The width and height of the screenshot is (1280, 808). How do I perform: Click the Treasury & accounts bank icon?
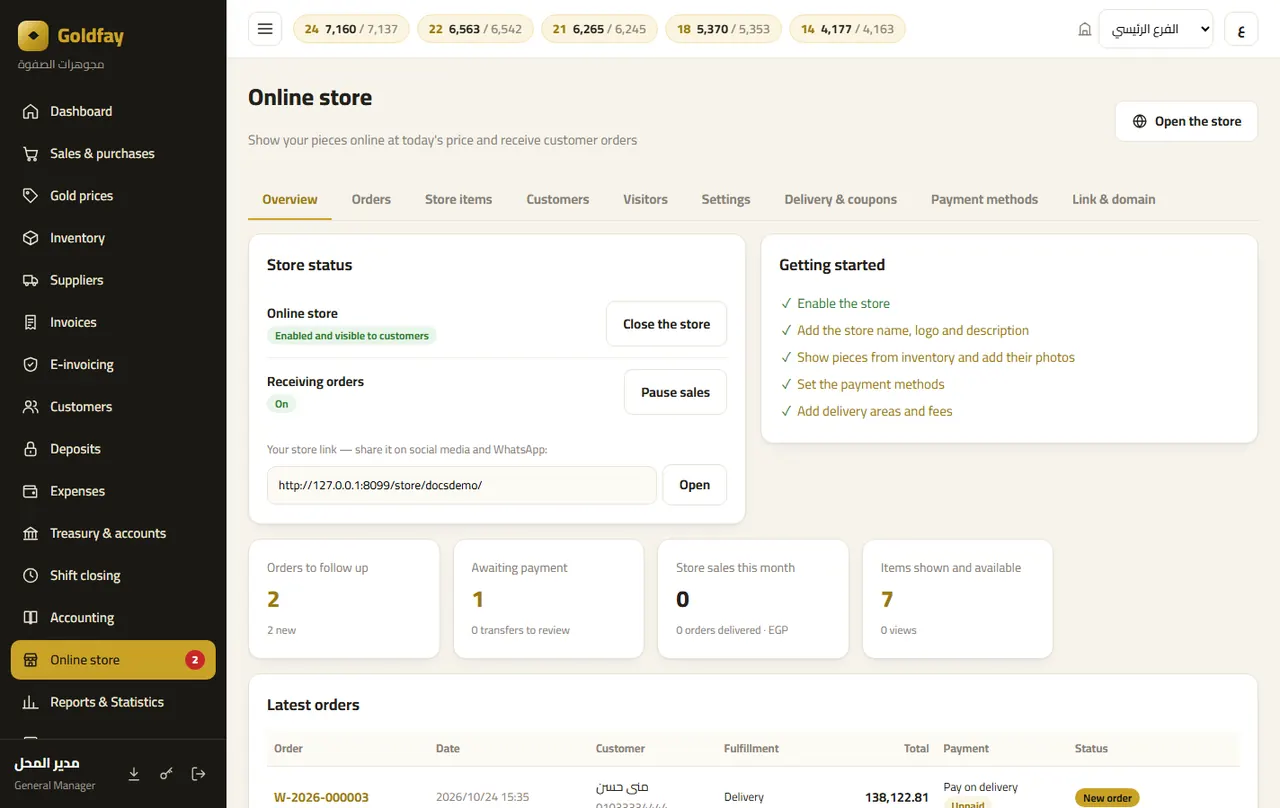coord(31,533)
